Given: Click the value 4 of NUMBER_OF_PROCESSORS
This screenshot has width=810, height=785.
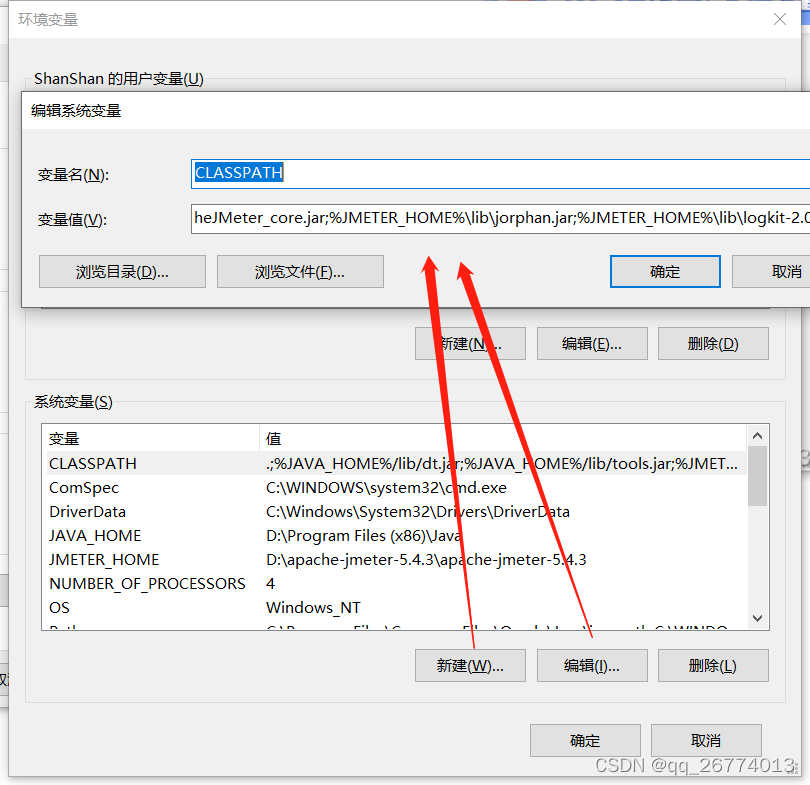Looking at the screenshot, I should click(x=270, y=584).
